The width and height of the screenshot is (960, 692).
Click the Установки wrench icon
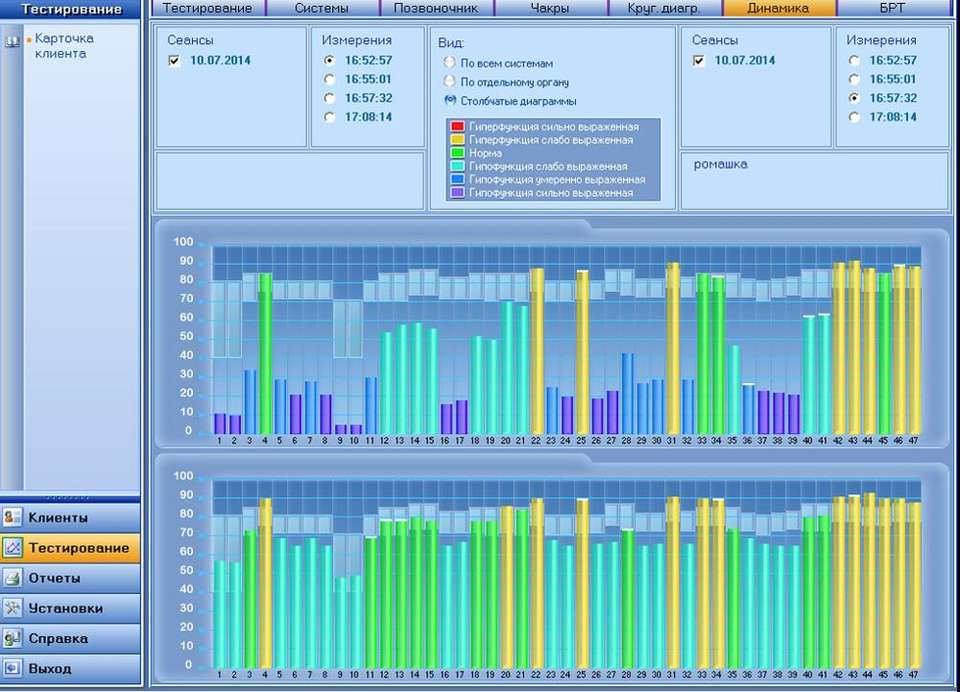click(x=13, y=608)
